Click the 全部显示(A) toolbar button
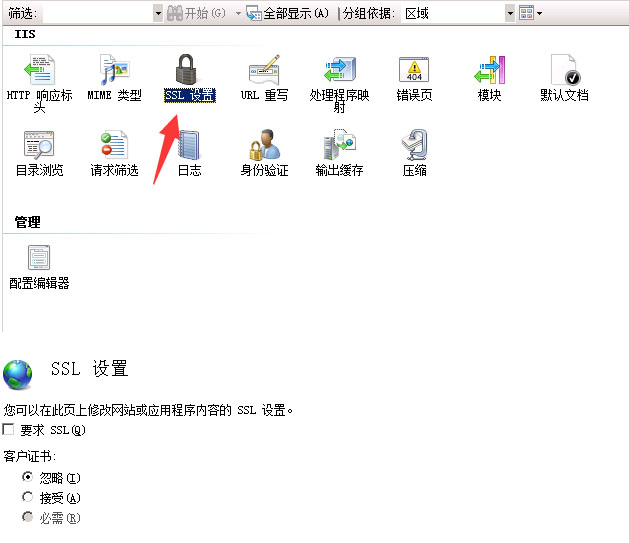Screen dimensions: 629x543 tap(288, 14)
